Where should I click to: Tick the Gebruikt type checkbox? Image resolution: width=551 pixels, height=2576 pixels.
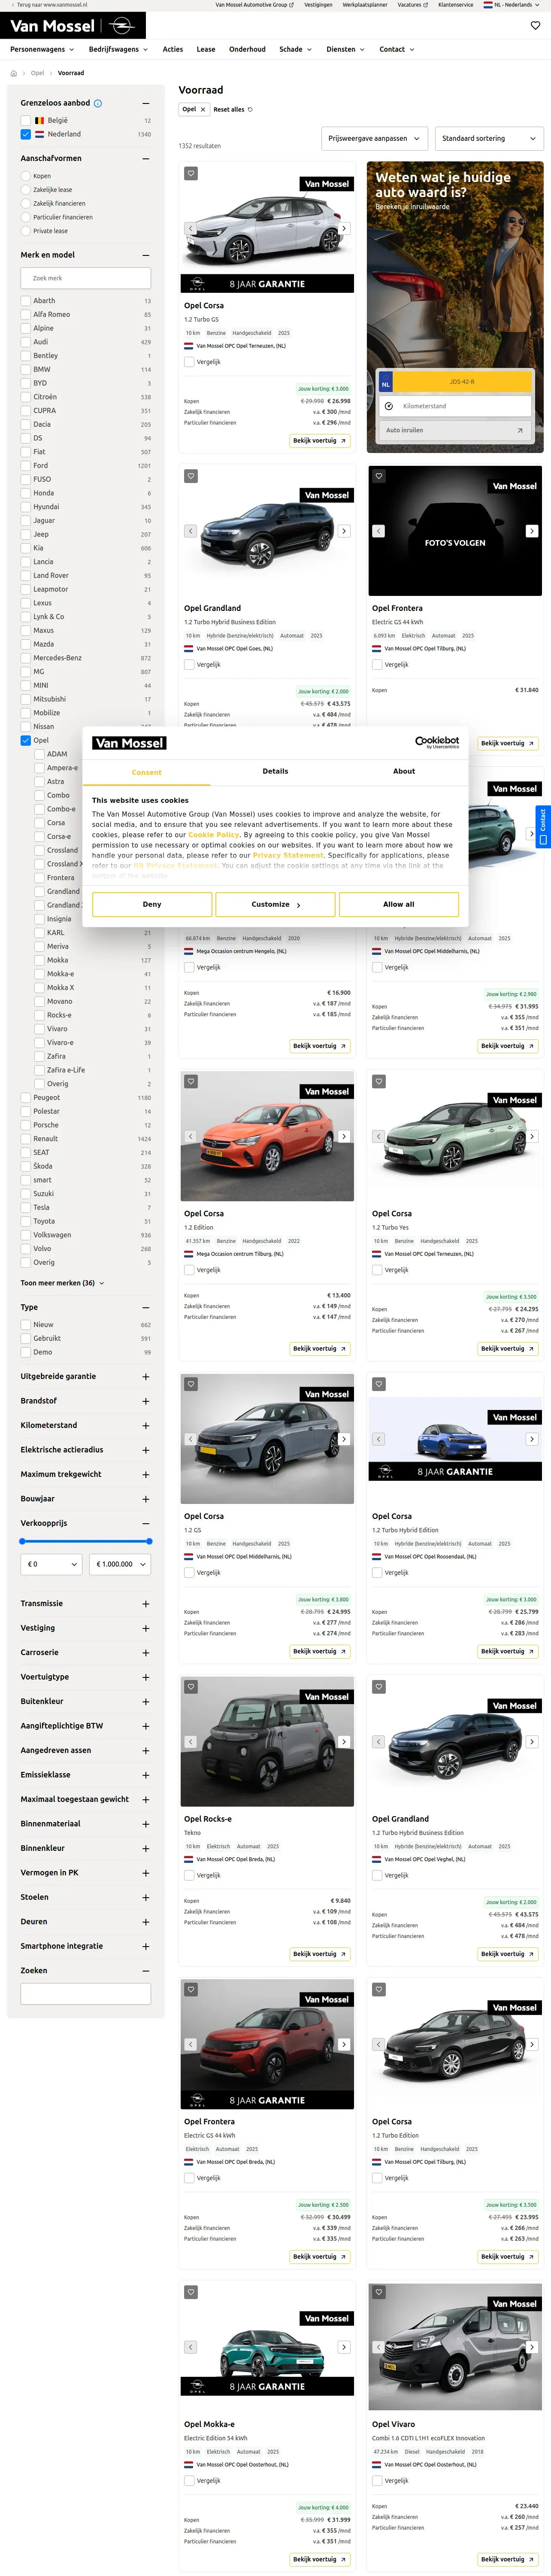[x=26, y=1339]
